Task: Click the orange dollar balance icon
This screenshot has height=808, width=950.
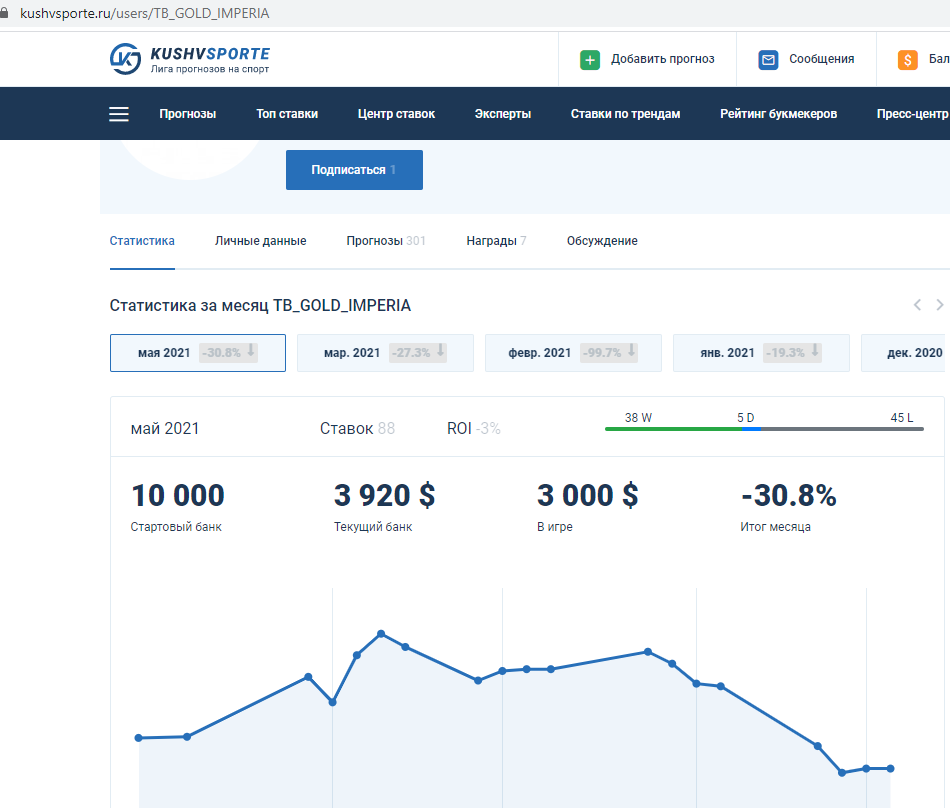Action: pyautogui.click(x=908, y=60)
